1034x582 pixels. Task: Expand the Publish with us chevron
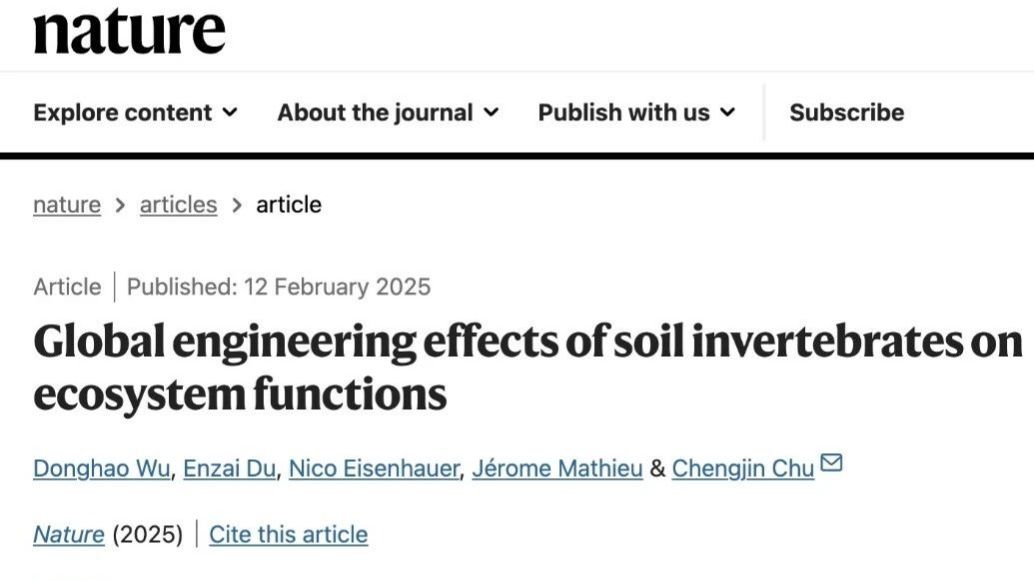pos(727,112)
